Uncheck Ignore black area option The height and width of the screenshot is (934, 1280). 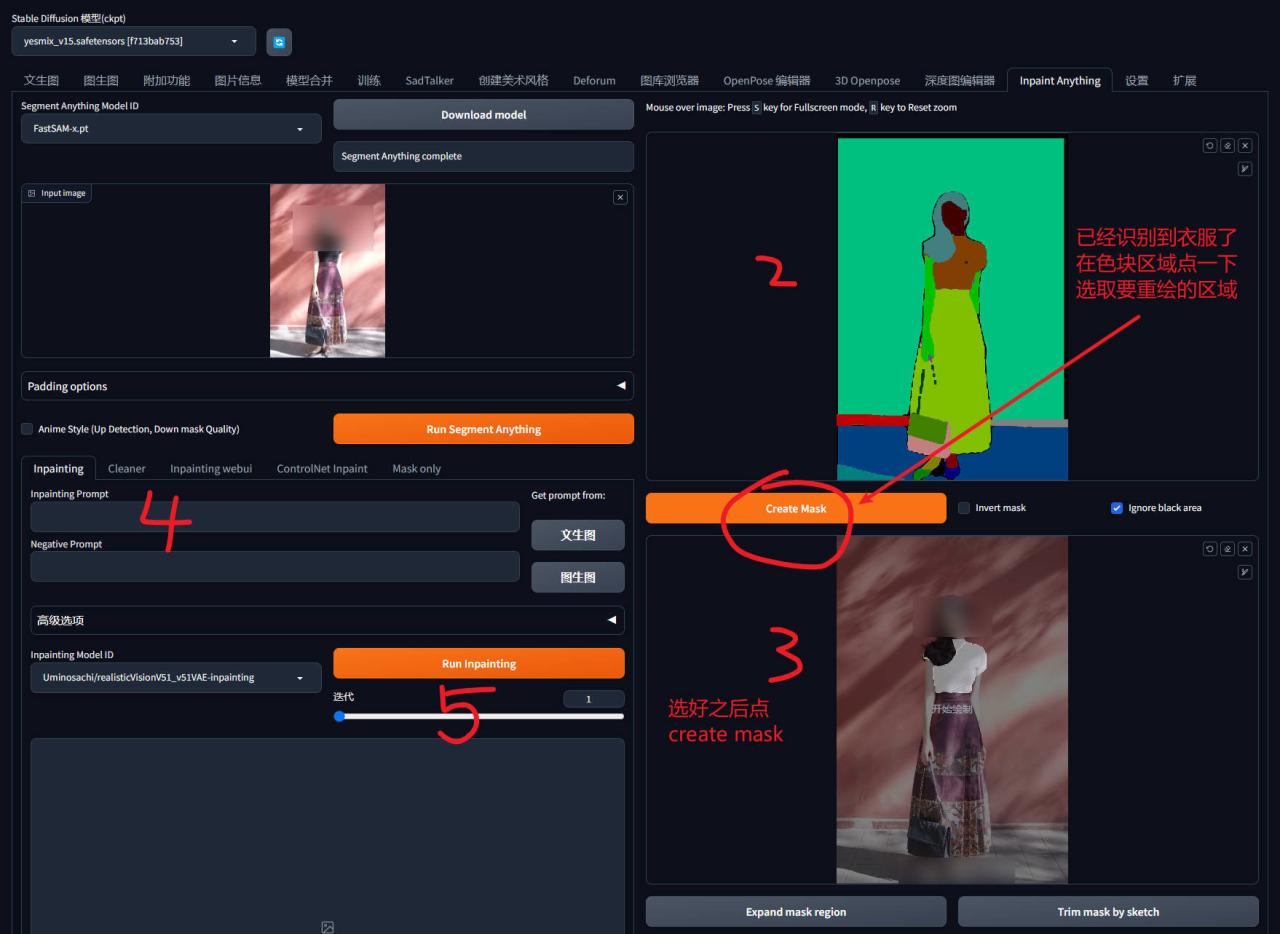point(1117,508)
